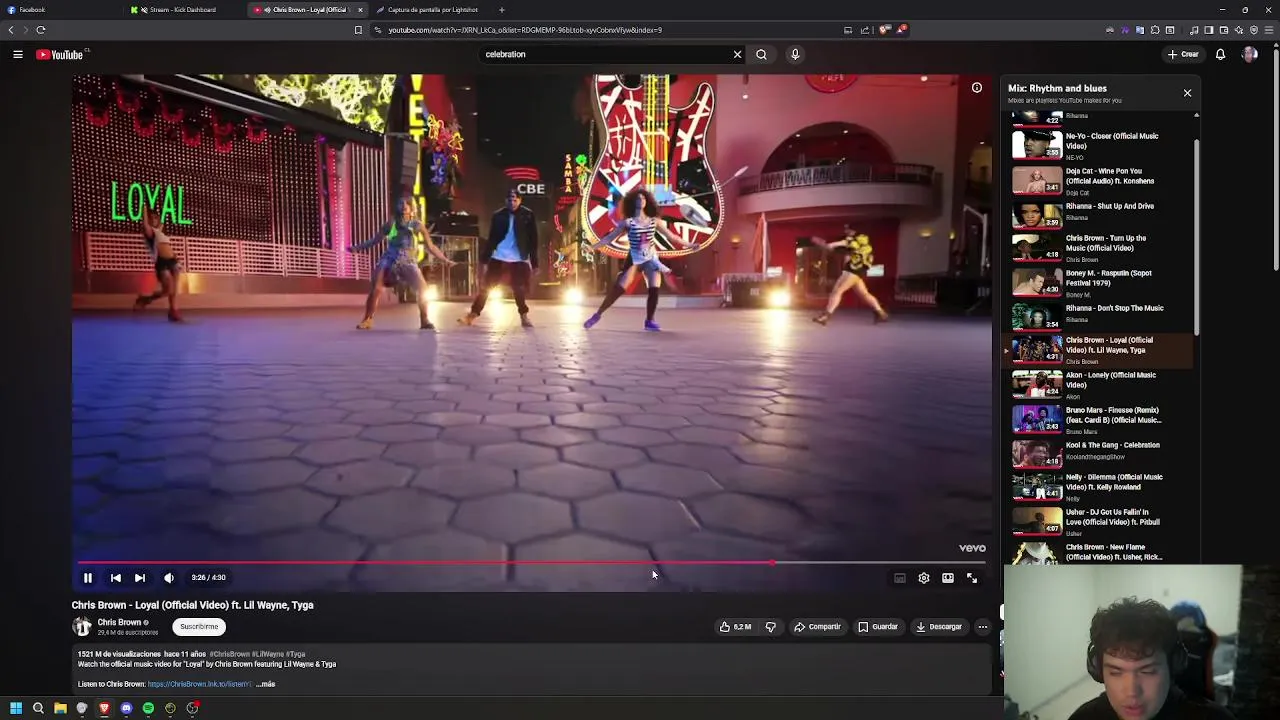
Task: Skip to next video in playlist
Action: pos(140,578)
